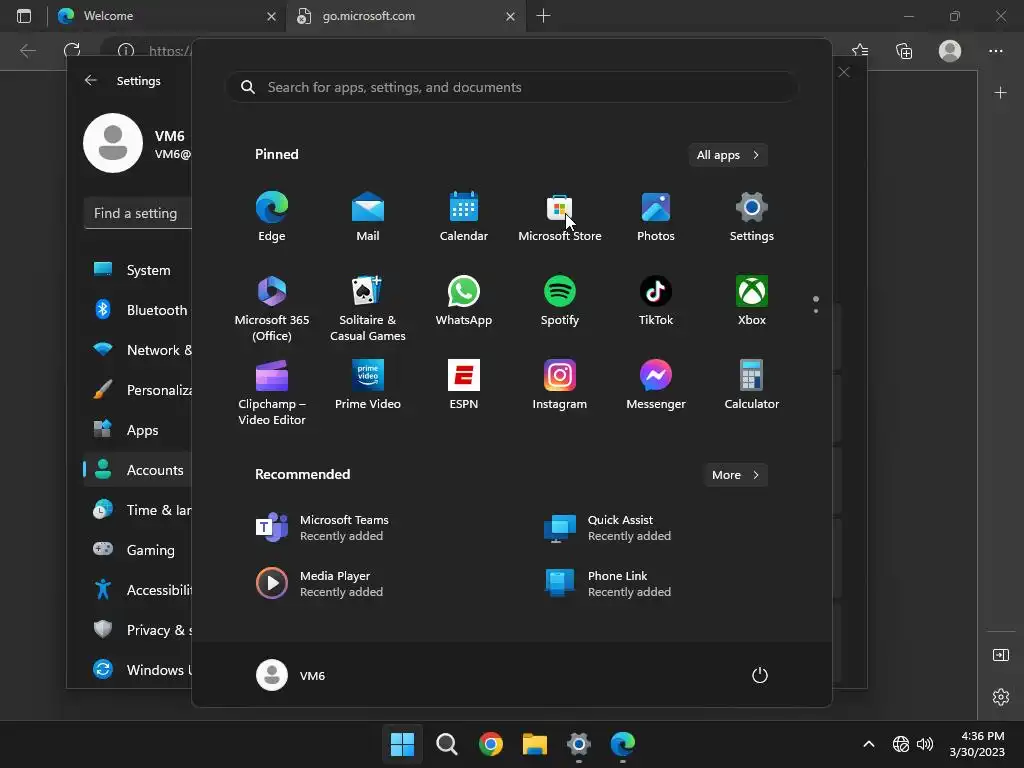The width and height of the screenshot is (1024, 768).
Task: Open Edge Settings and more menu
Action: click(x=995, y=50)
